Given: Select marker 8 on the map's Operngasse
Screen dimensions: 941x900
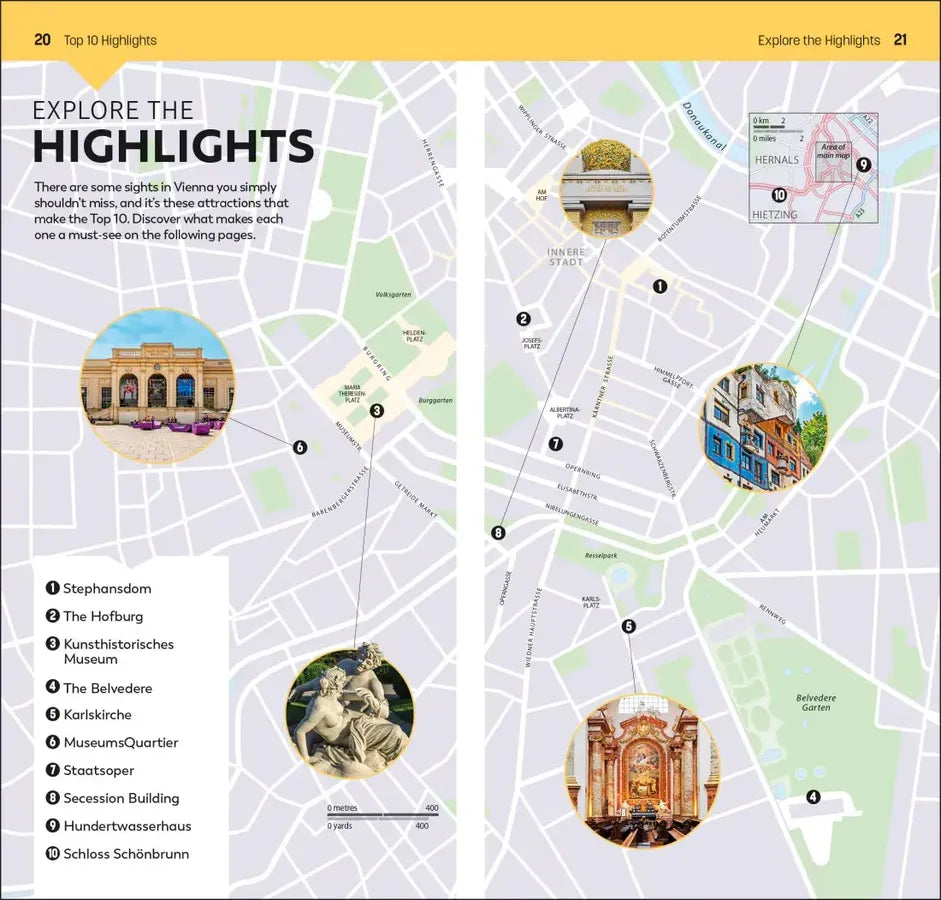Looking at the screenshot, I should (498, 533).
